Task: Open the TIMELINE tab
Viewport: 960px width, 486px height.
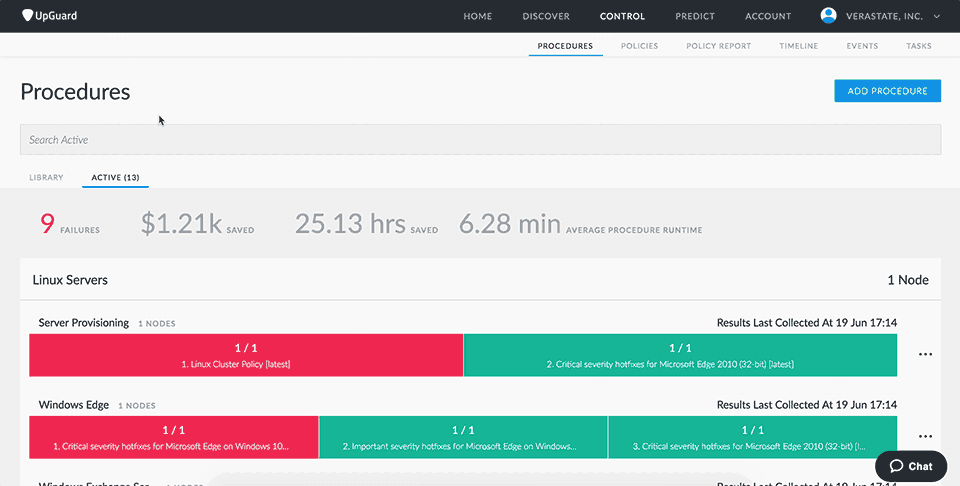Action: pyautogui.click(x=798, y=46)
